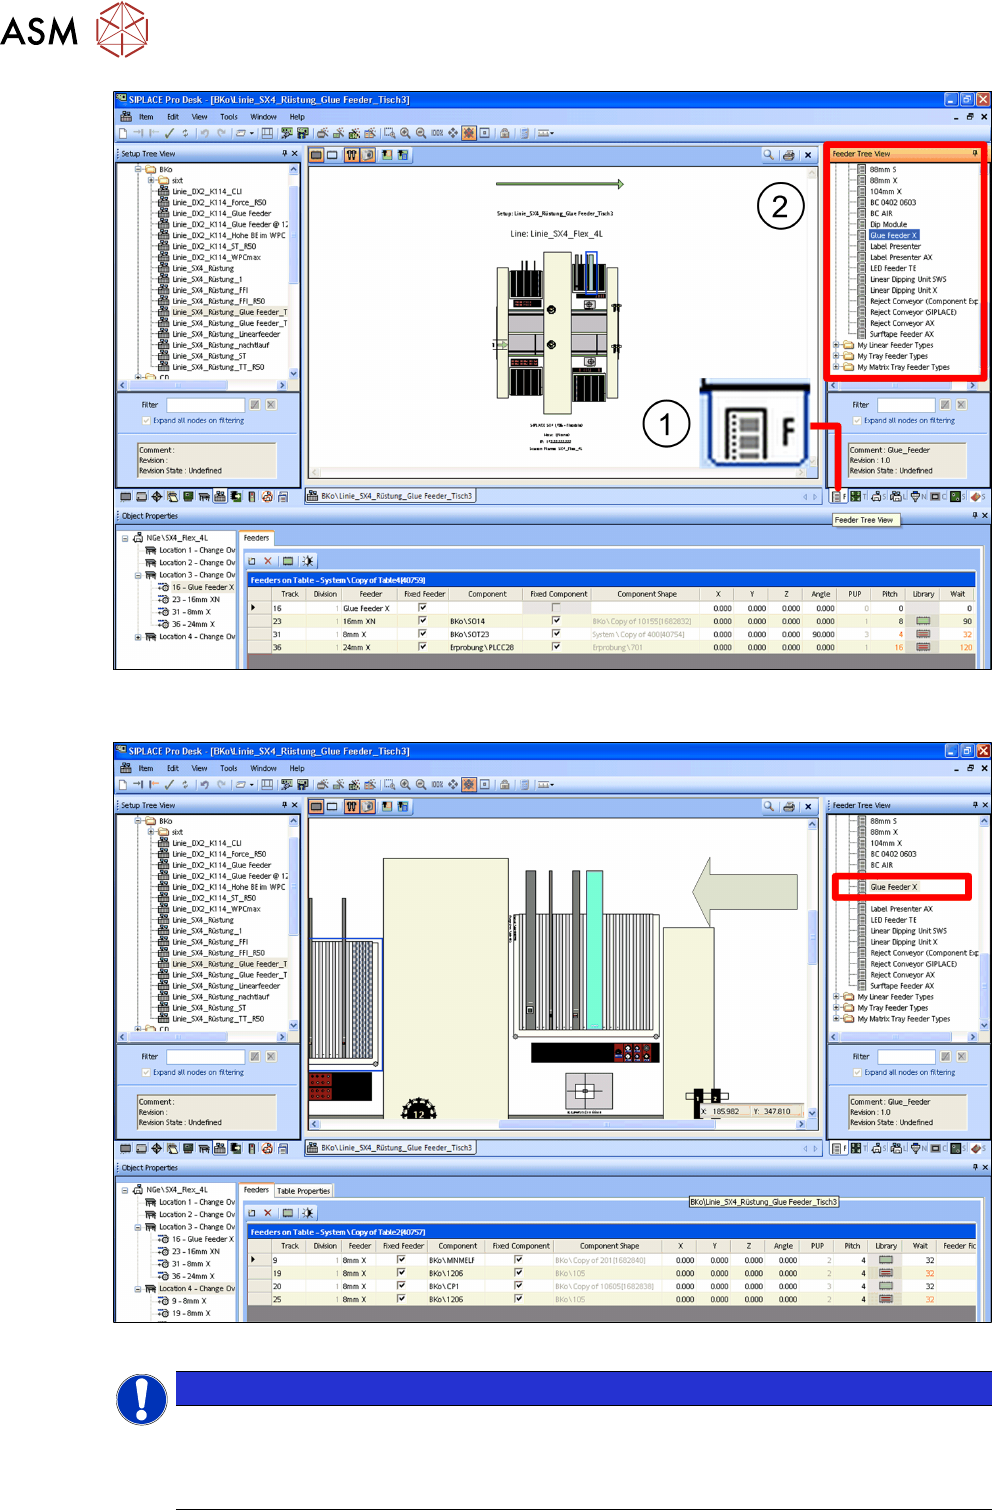
Task: Collapse BKo folder in upper Setup Tree
Action: coord(138,170)
